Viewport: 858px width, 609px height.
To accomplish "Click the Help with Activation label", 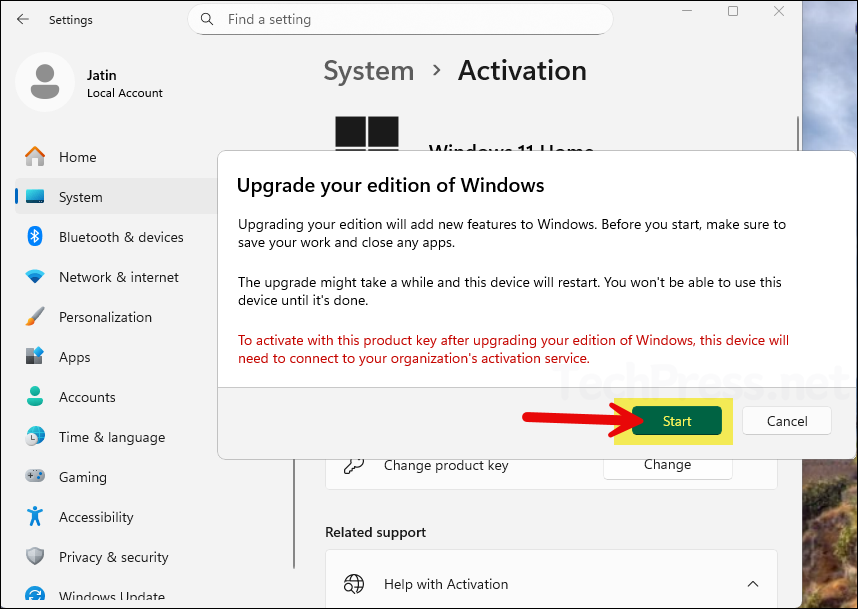I will 446,584.
